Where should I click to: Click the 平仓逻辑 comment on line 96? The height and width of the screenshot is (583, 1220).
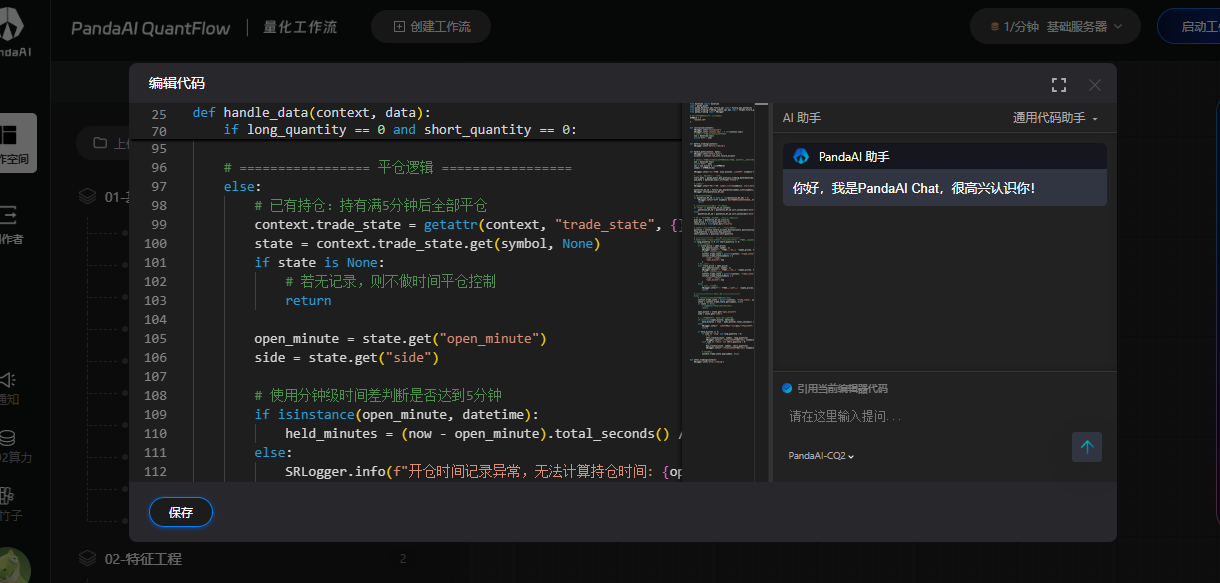click(398, 167)
